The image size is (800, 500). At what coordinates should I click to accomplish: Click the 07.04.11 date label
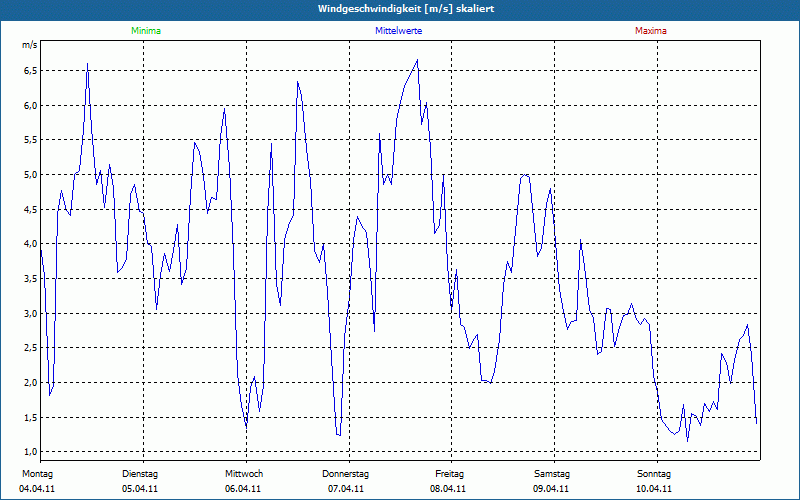(x=346, y=489)
